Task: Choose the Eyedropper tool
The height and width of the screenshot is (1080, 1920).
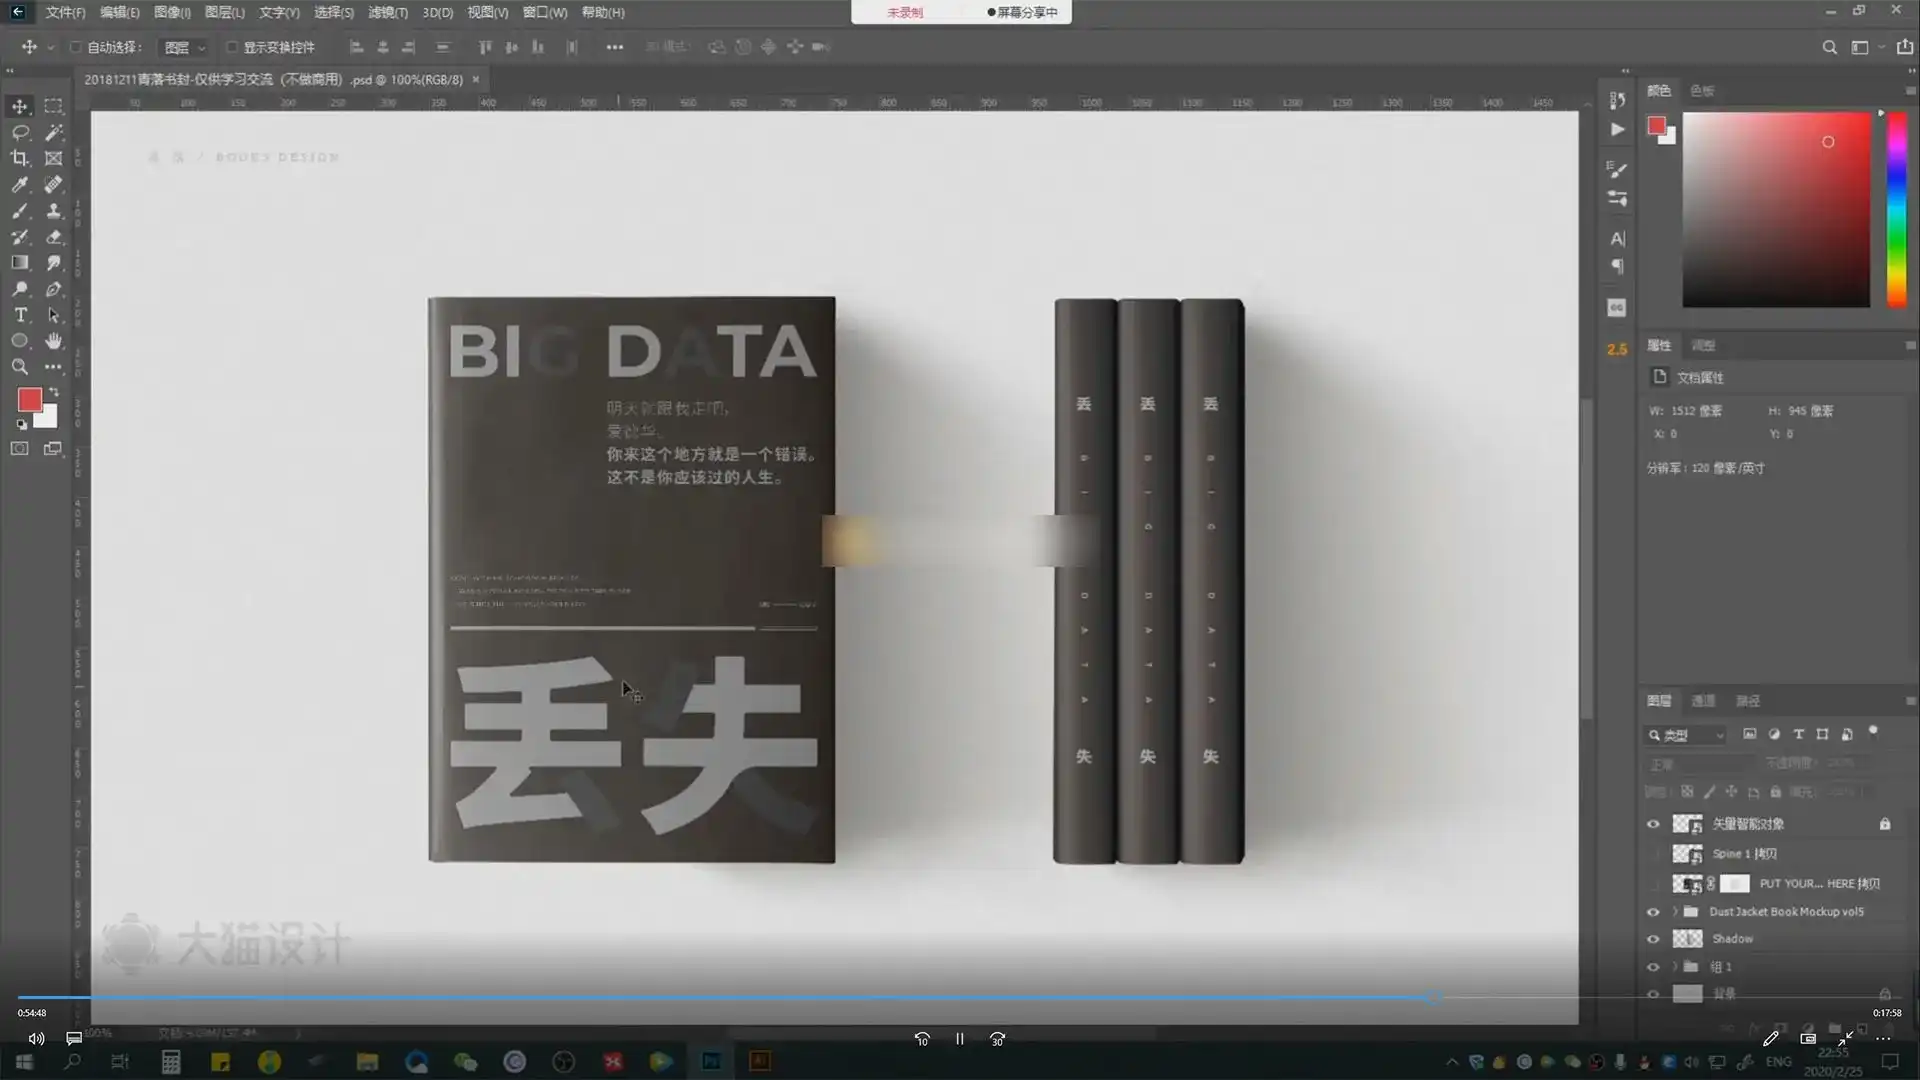Action: (x=20, y=184)
